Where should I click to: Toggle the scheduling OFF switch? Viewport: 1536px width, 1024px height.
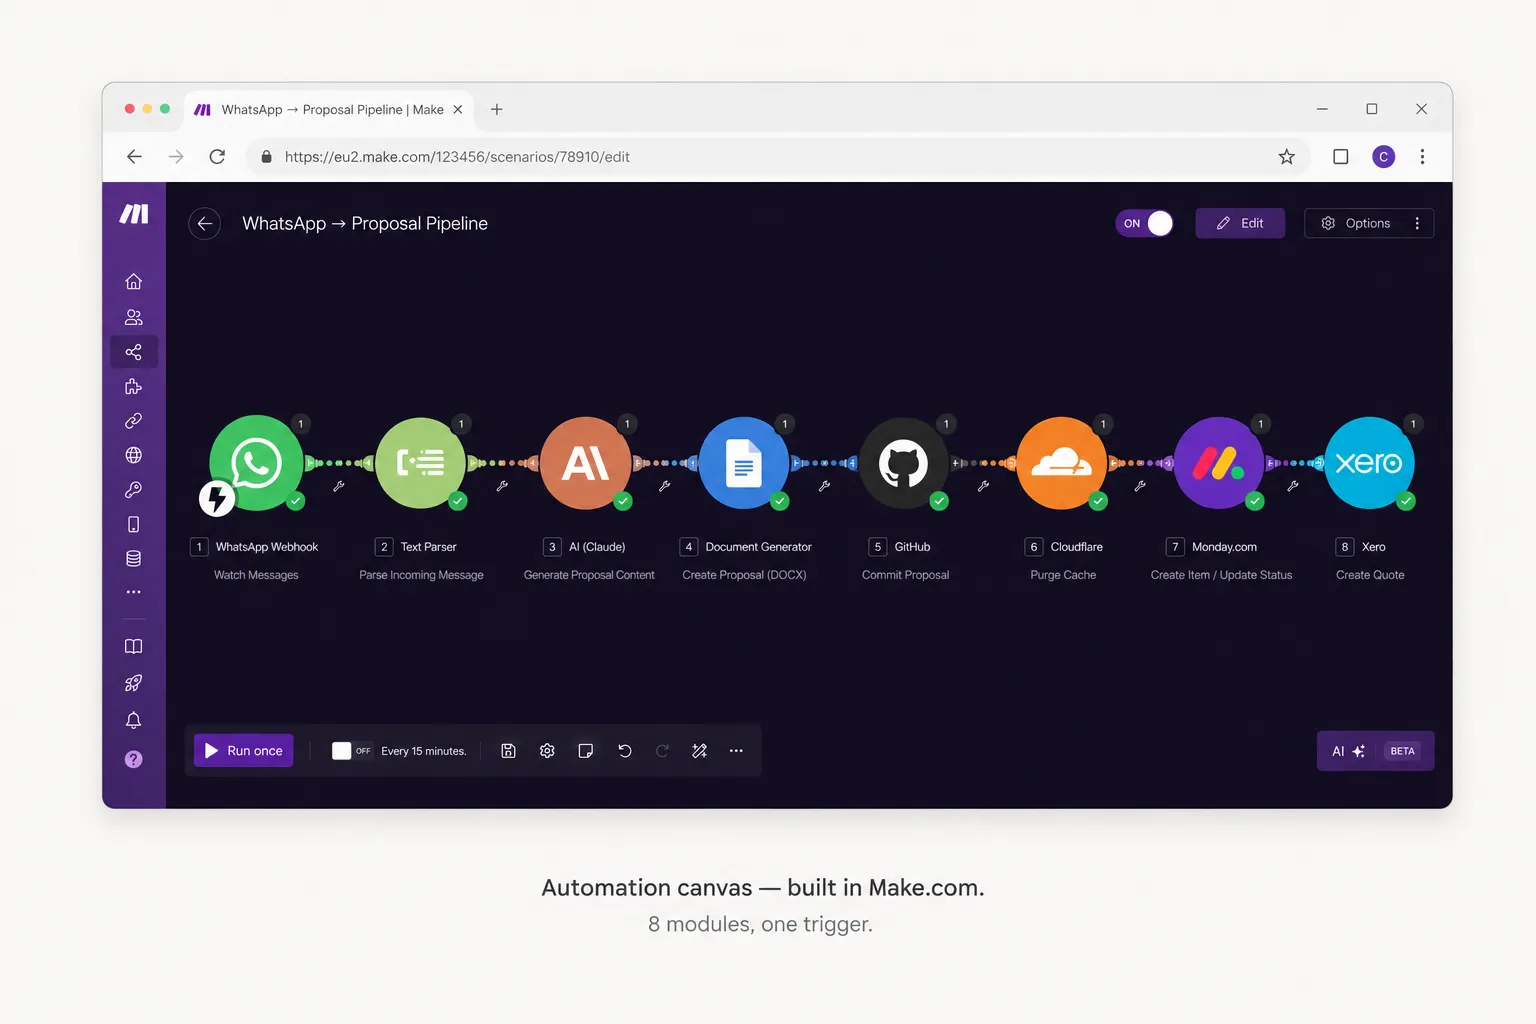coord(351,751)
